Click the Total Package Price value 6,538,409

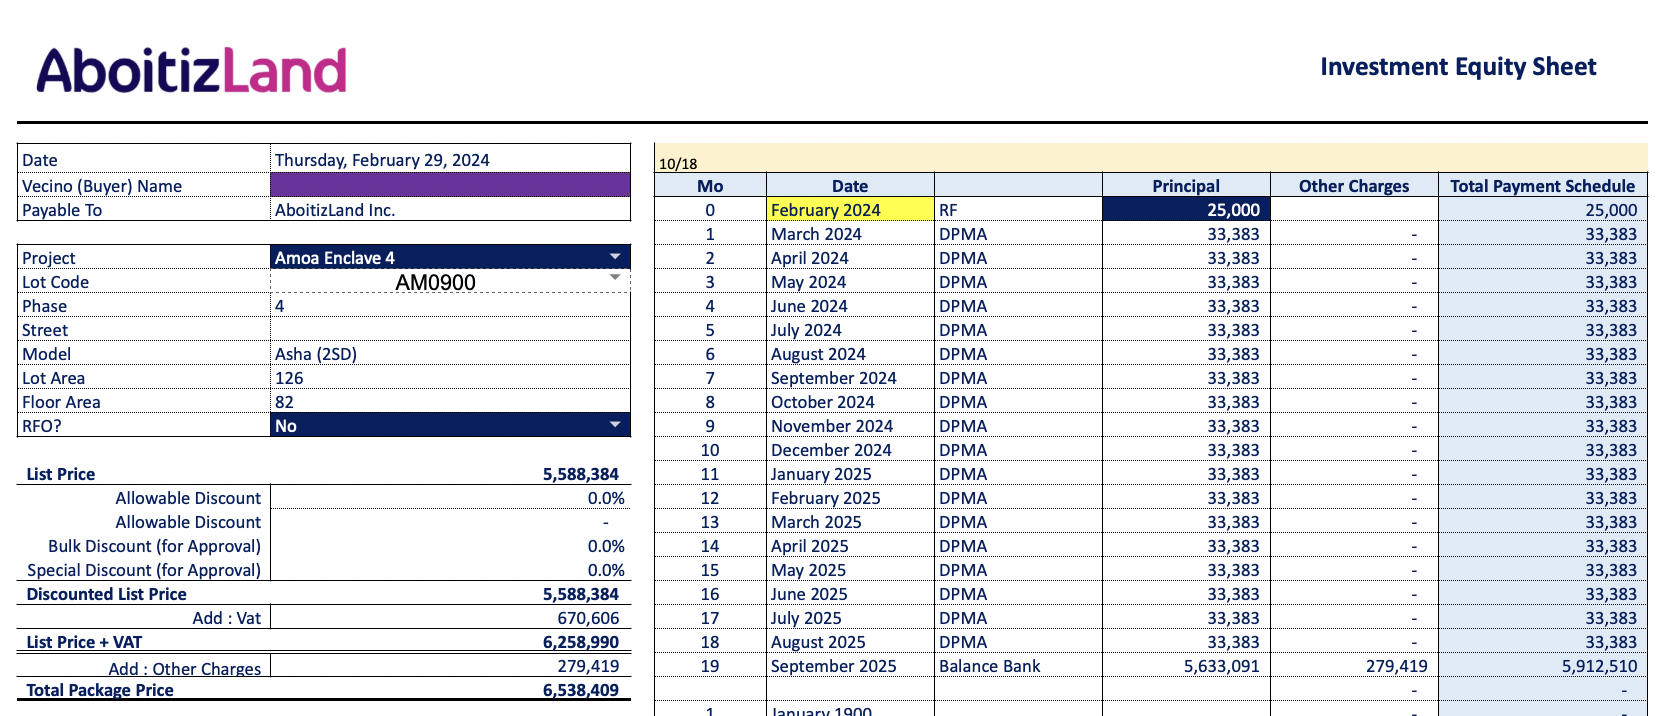(580, 690)
